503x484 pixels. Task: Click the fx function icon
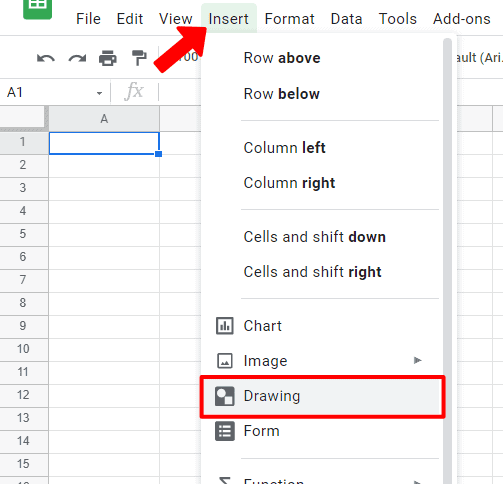point(134,91)
